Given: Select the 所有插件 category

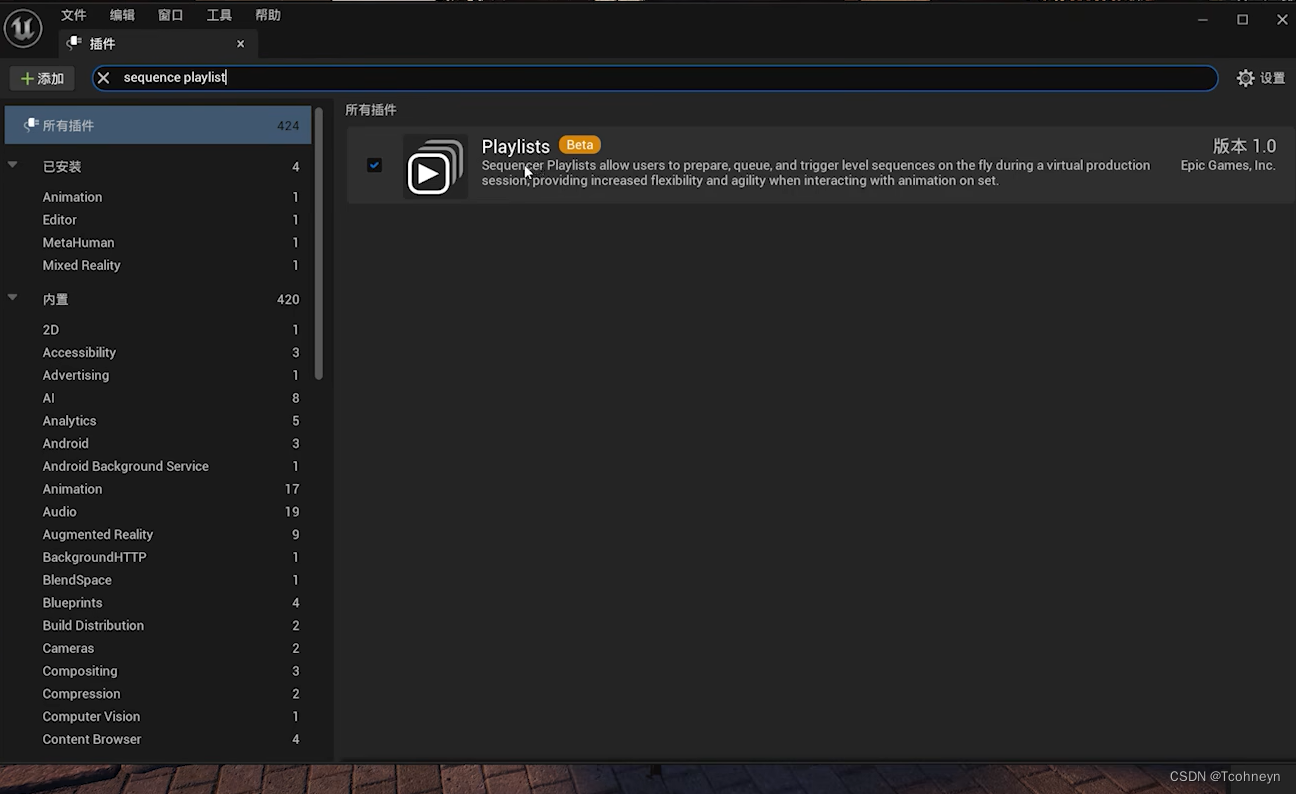Looking at the screenshot, I should pos(158,125).
